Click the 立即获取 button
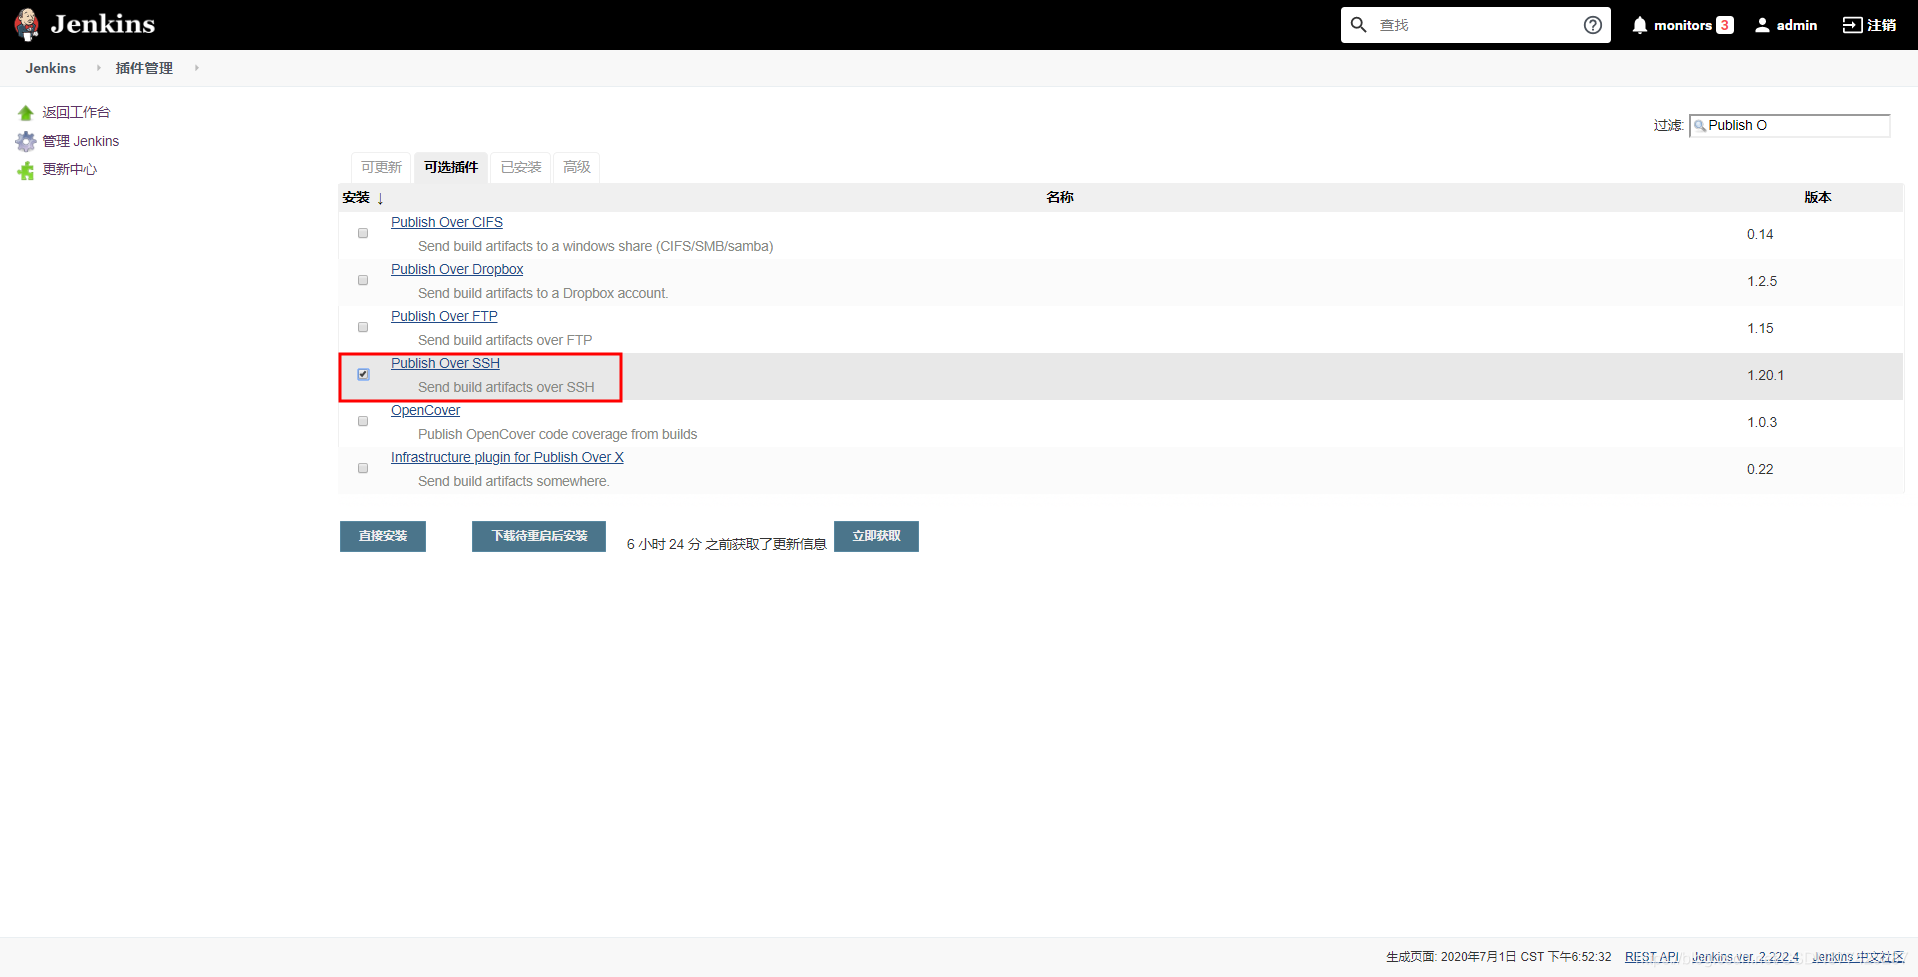The width and height of the screenshot is (1918, 977). point(876,536)
